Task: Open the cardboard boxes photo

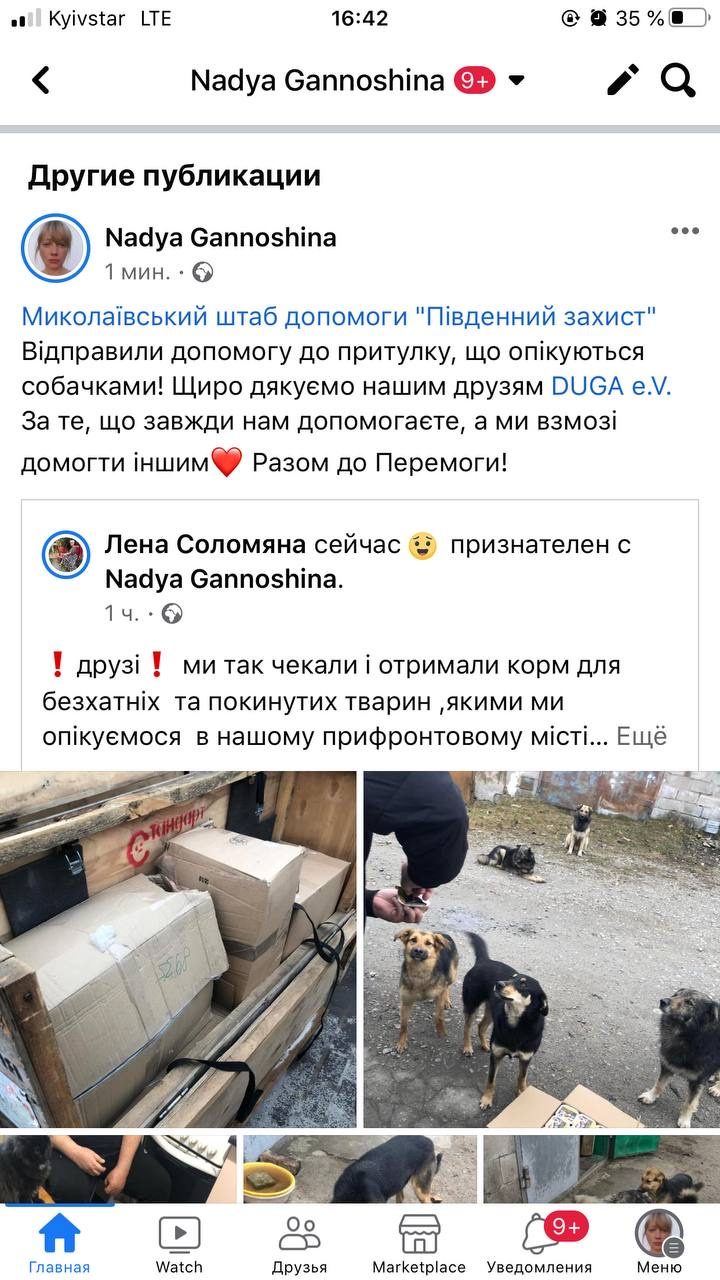Action: [x=178, y=949]
